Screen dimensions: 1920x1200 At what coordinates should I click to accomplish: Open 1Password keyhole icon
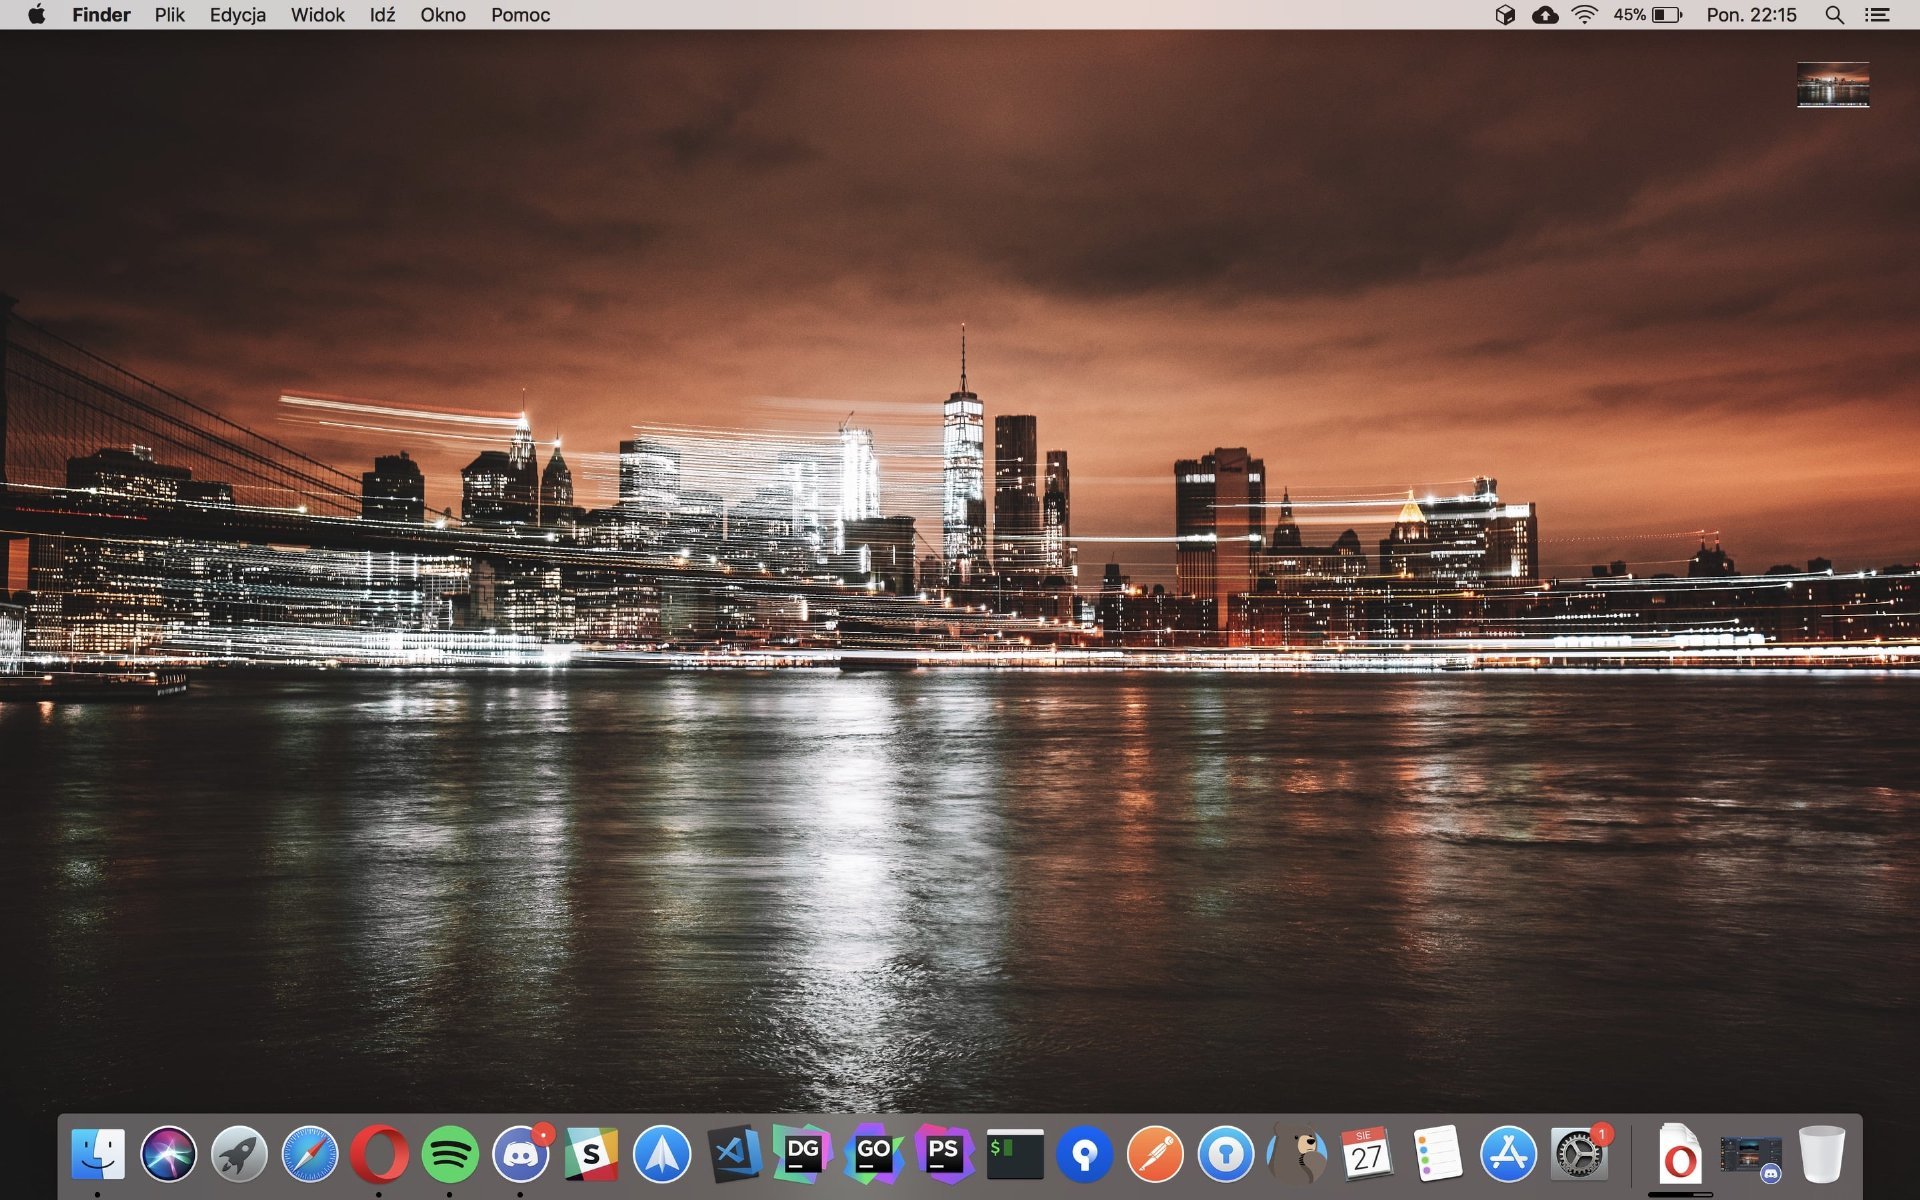coord(1226,1154)
